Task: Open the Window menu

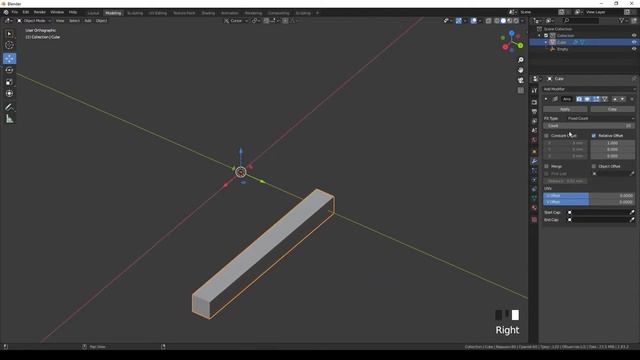Action: (57, 12)
